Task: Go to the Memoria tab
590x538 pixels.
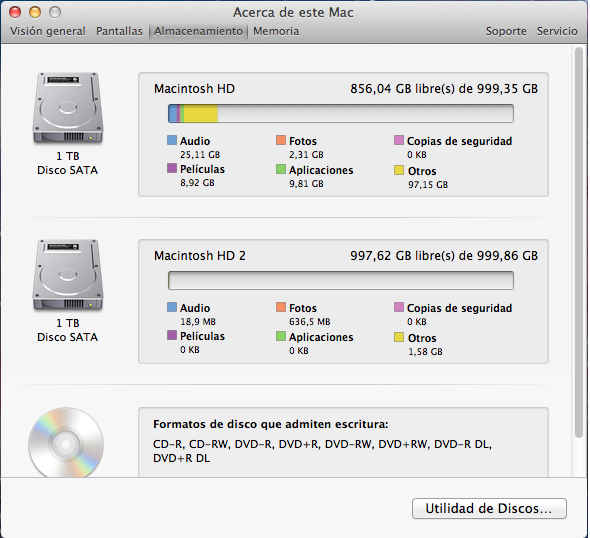Action: 276,31
